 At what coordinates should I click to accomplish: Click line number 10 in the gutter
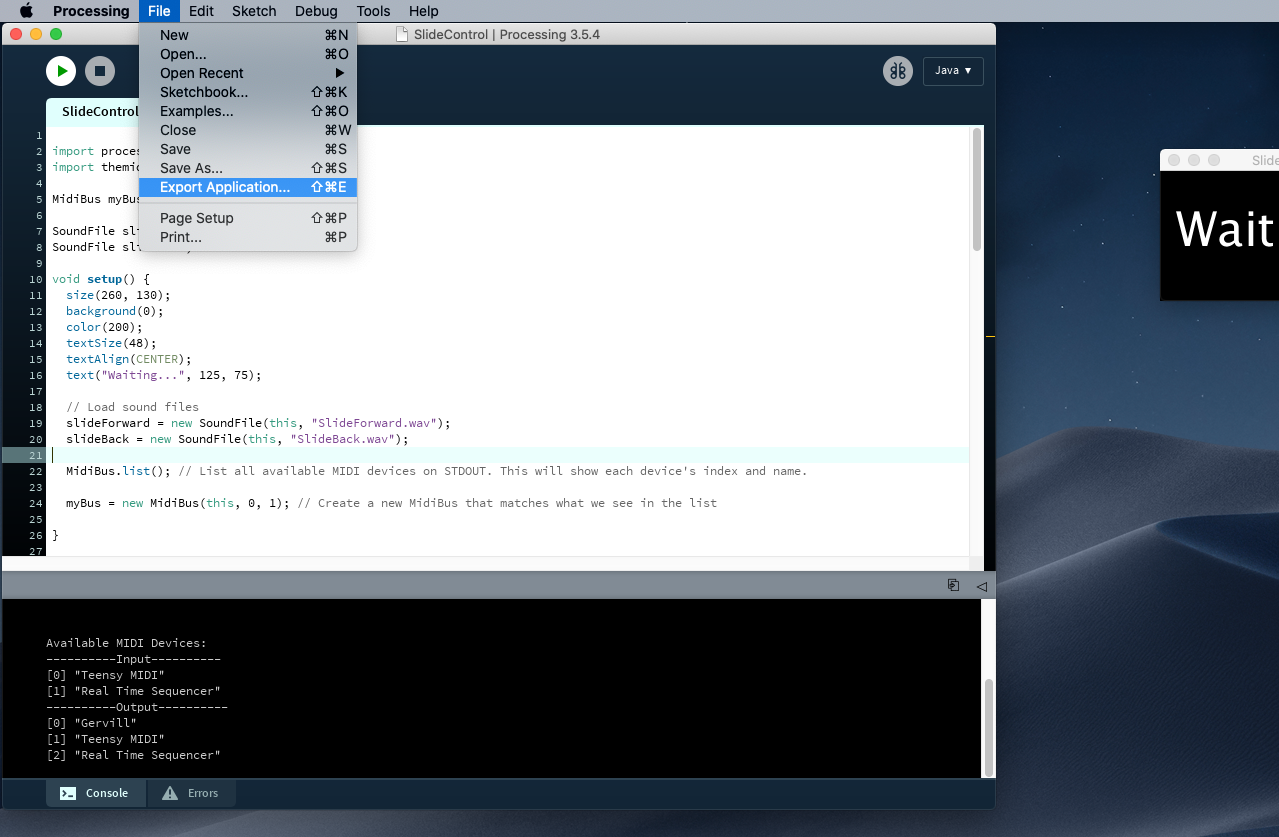36,279
